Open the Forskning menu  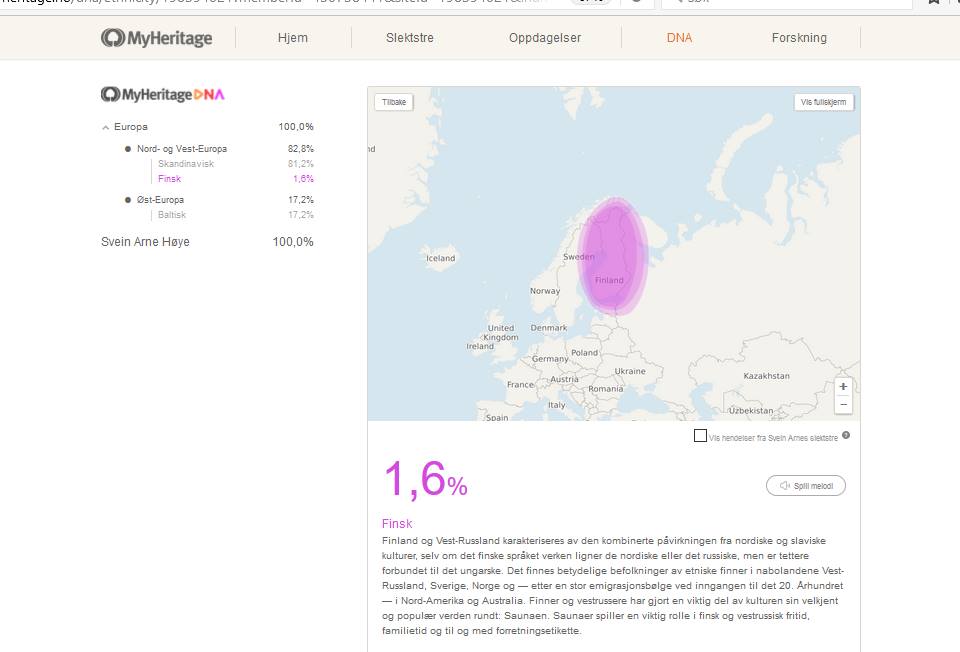pos(799,38)
